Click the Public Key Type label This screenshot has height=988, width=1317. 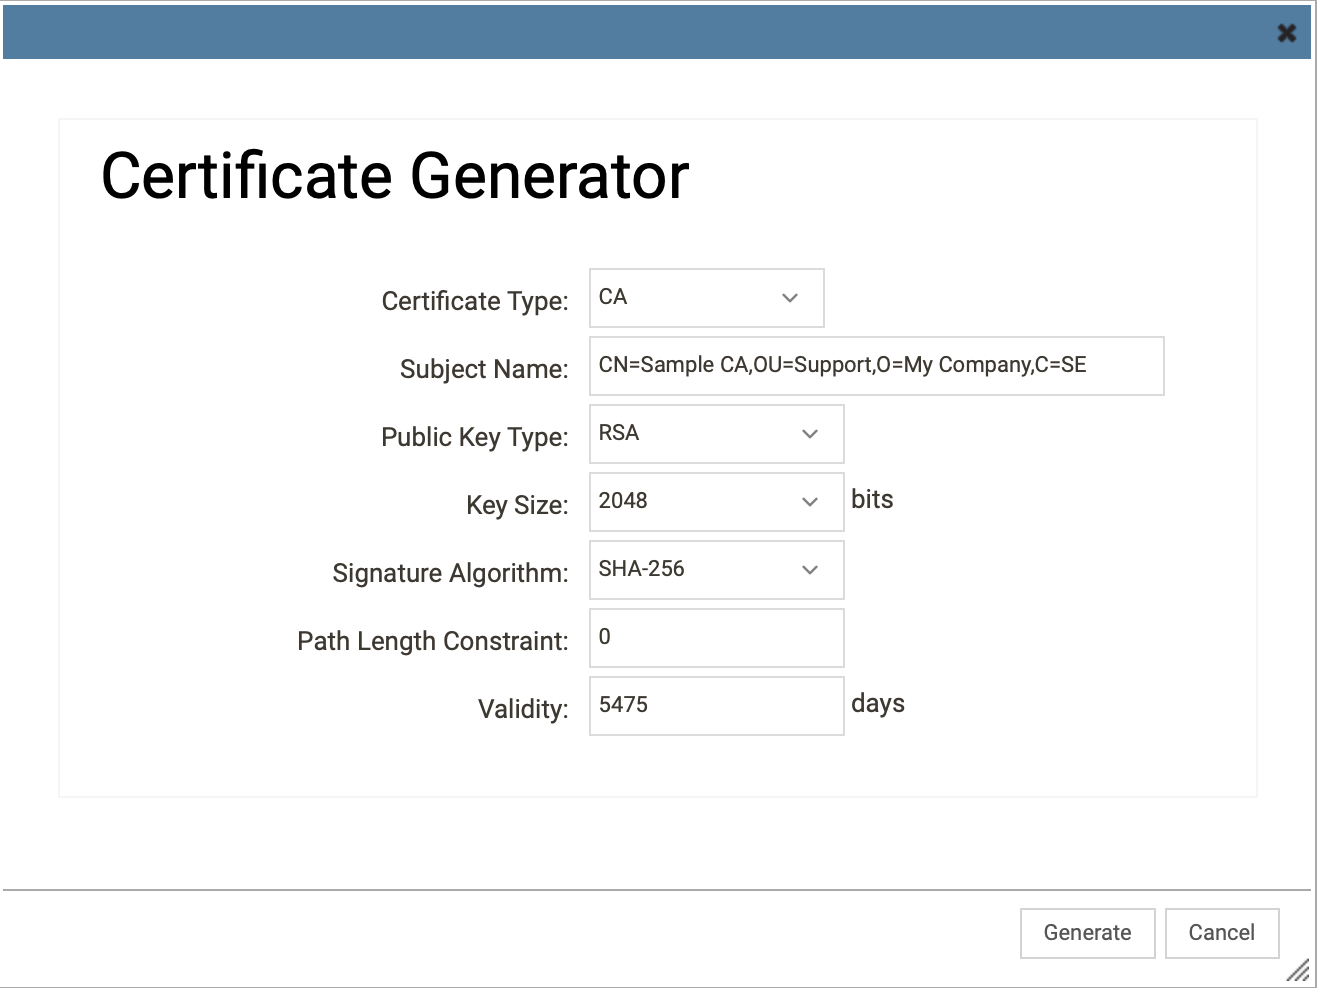coord(475,437)
